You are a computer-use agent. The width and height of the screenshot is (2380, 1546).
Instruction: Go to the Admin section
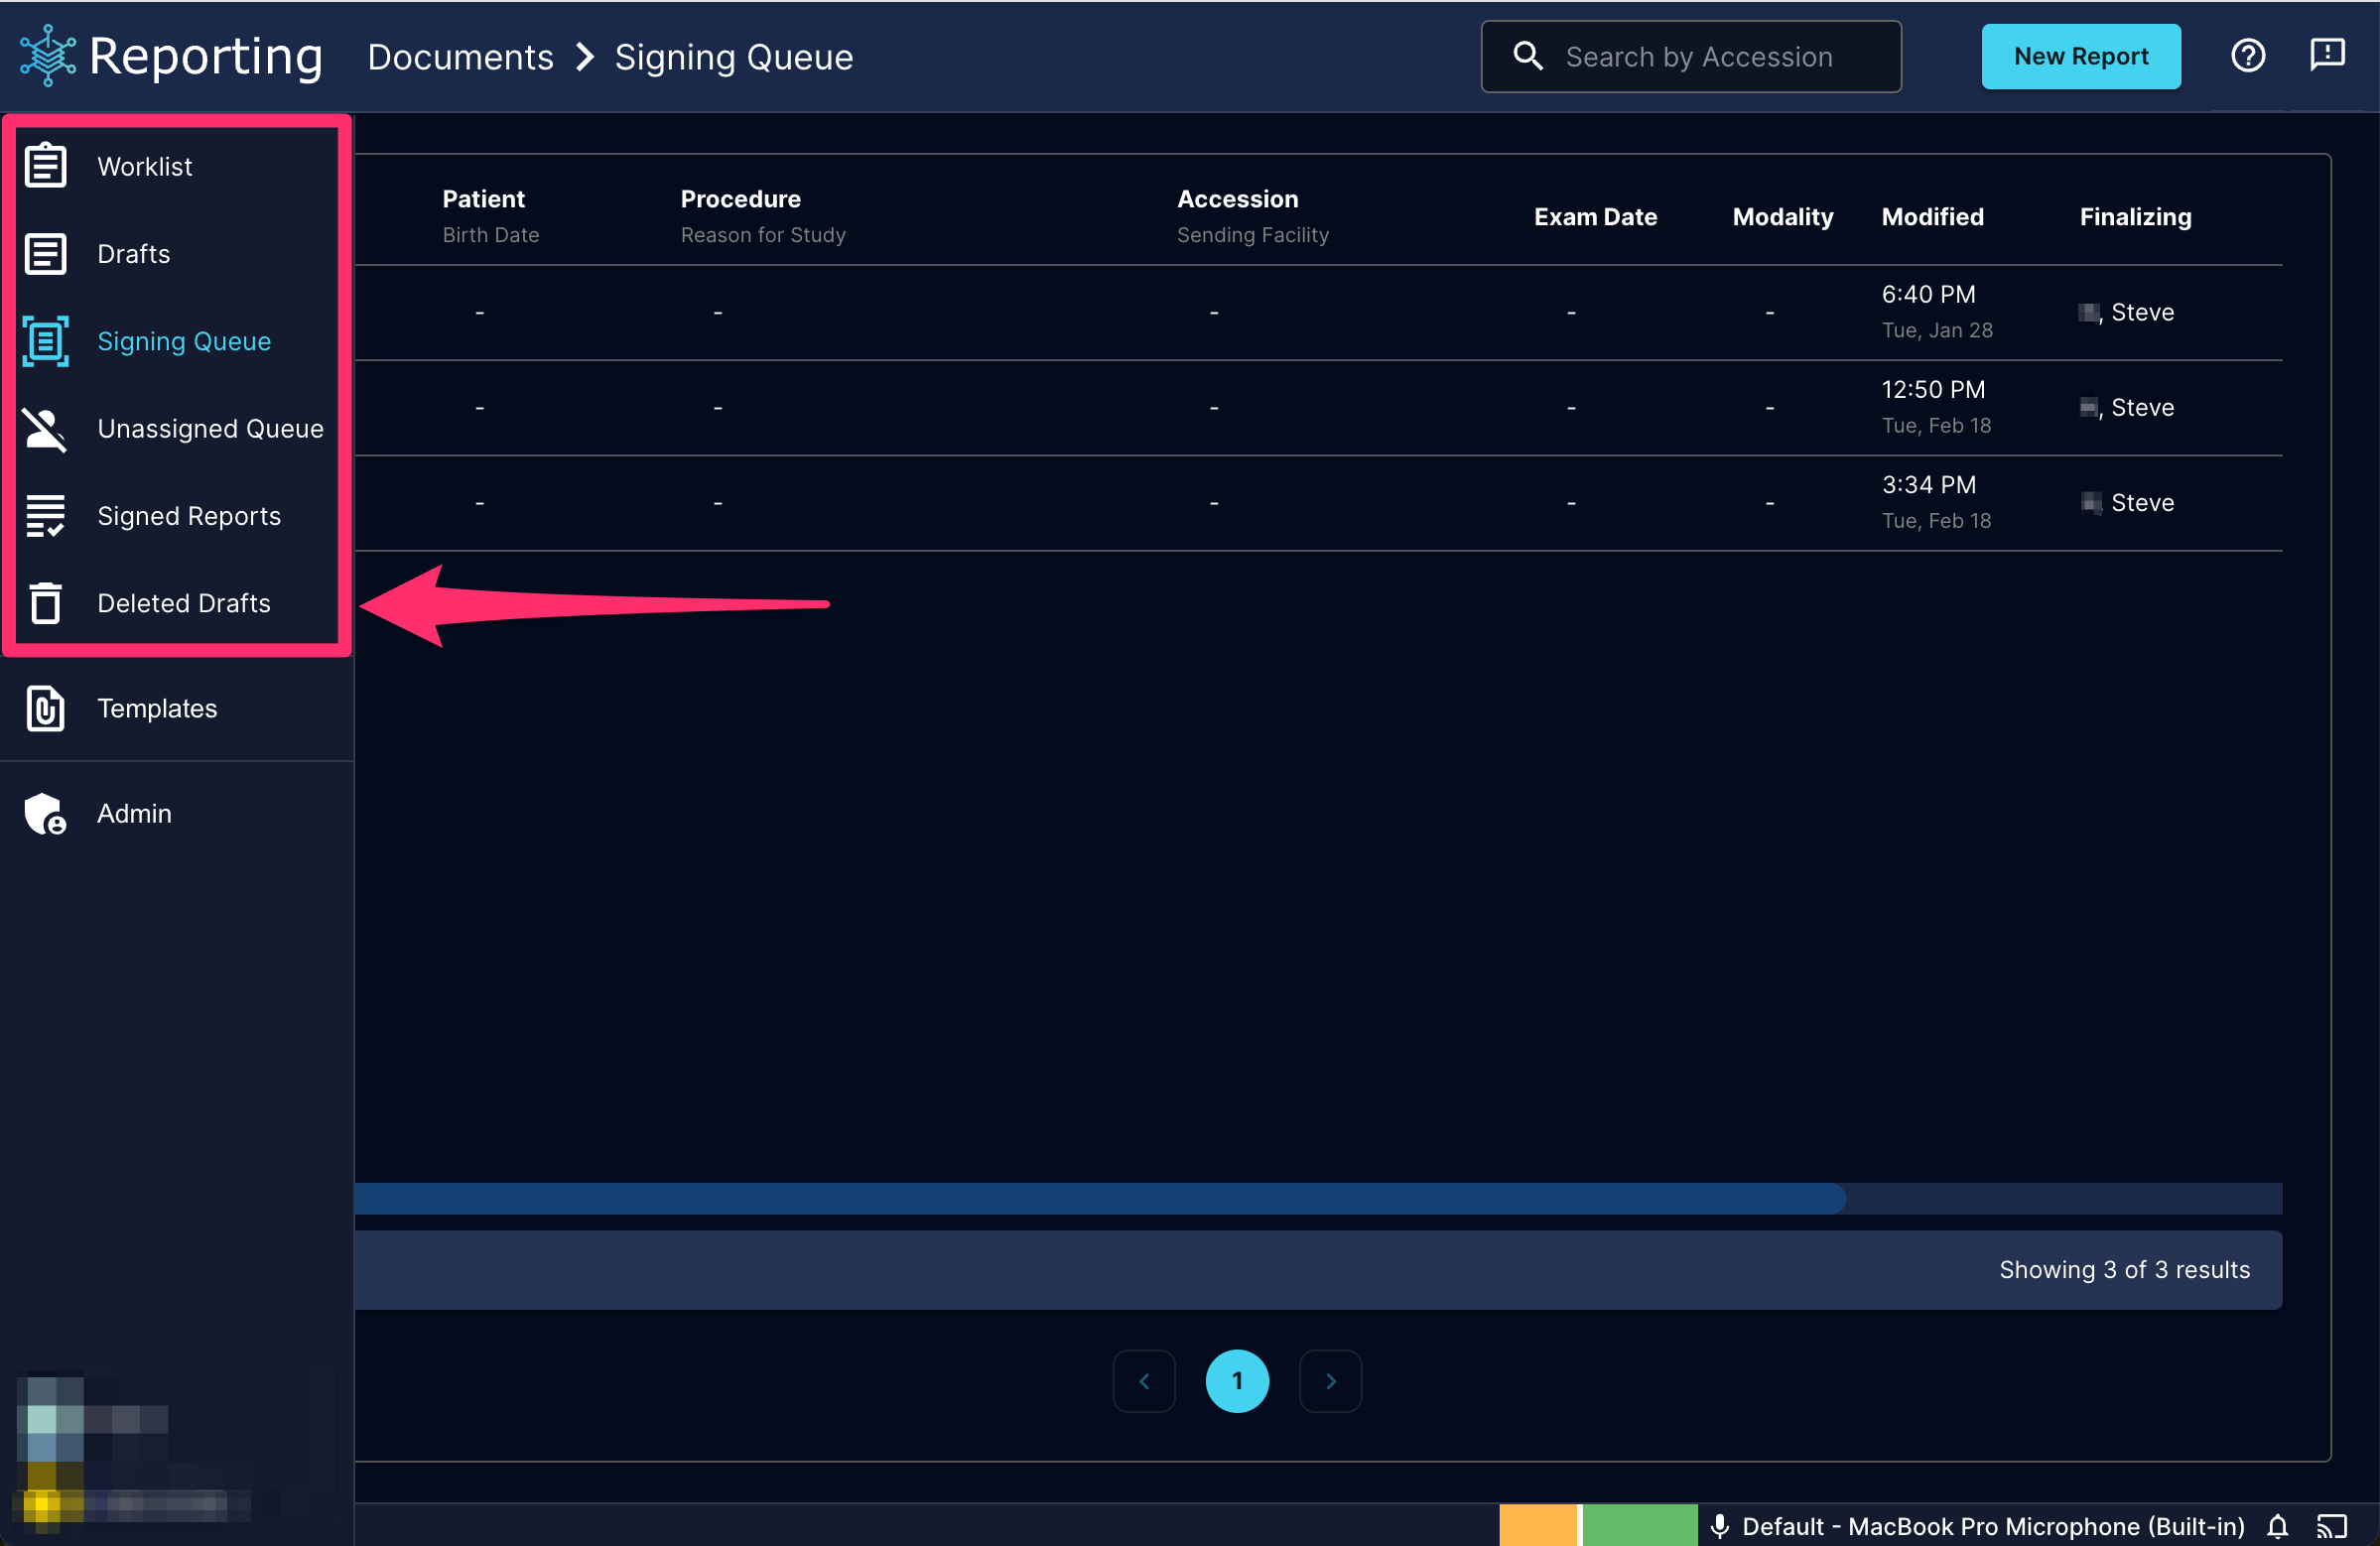click(x=134, y=813)
